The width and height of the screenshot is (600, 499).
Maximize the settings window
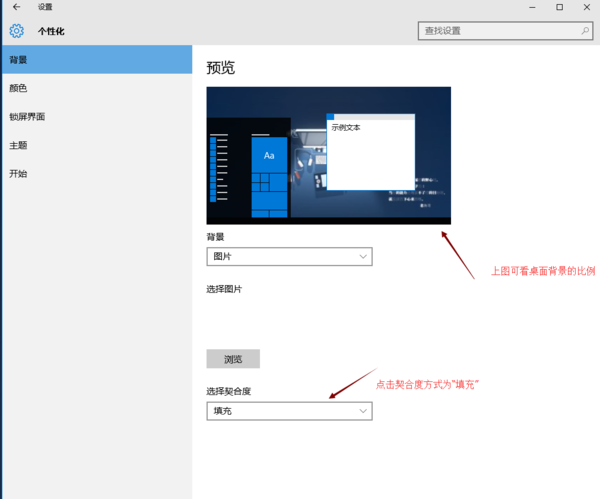tap(559, 7)
